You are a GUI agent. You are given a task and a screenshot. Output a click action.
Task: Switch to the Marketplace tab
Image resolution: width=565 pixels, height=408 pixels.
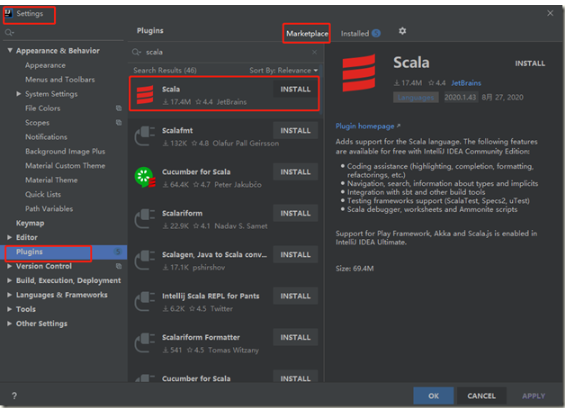(307, 34)
